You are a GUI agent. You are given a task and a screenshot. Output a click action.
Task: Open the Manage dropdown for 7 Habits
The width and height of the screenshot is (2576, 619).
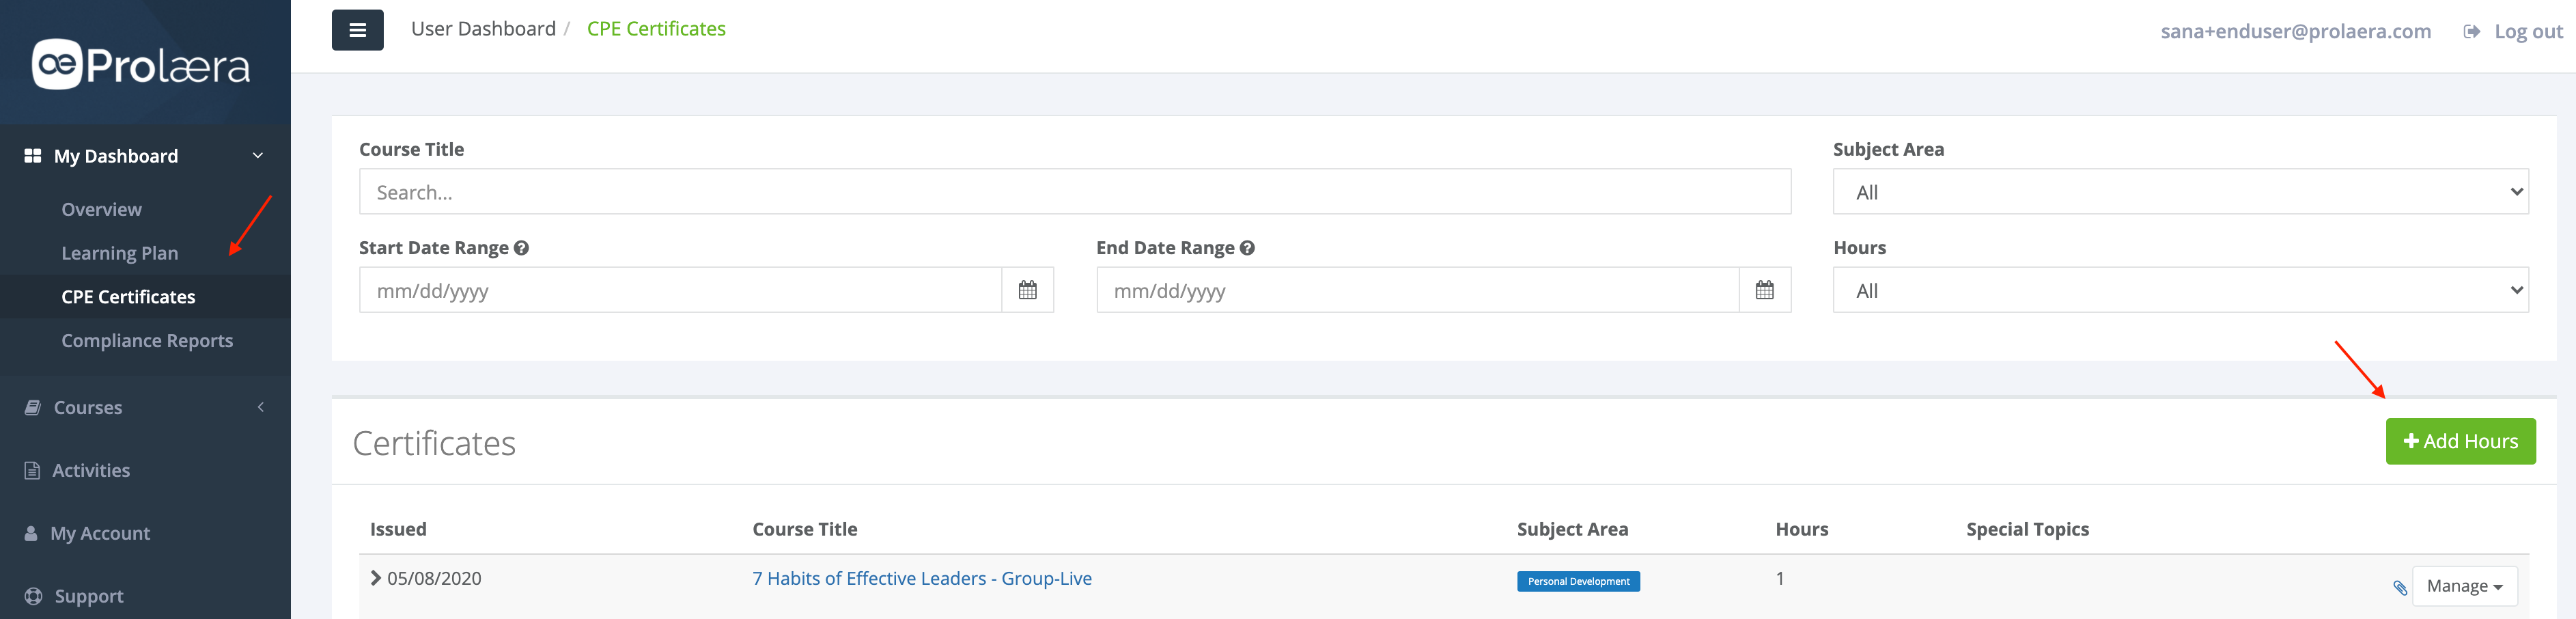click(2464, 586)
